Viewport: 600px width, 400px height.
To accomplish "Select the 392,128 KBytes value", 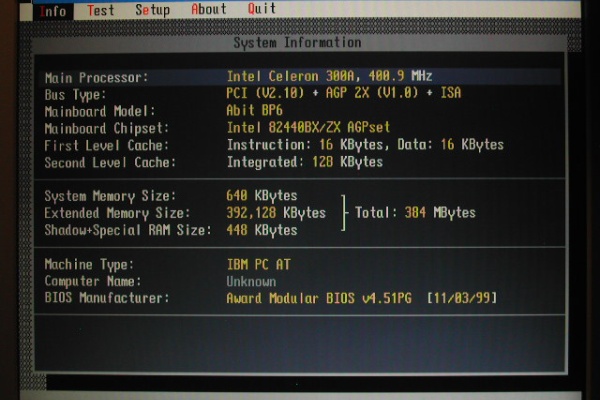I will pos(276,213).
